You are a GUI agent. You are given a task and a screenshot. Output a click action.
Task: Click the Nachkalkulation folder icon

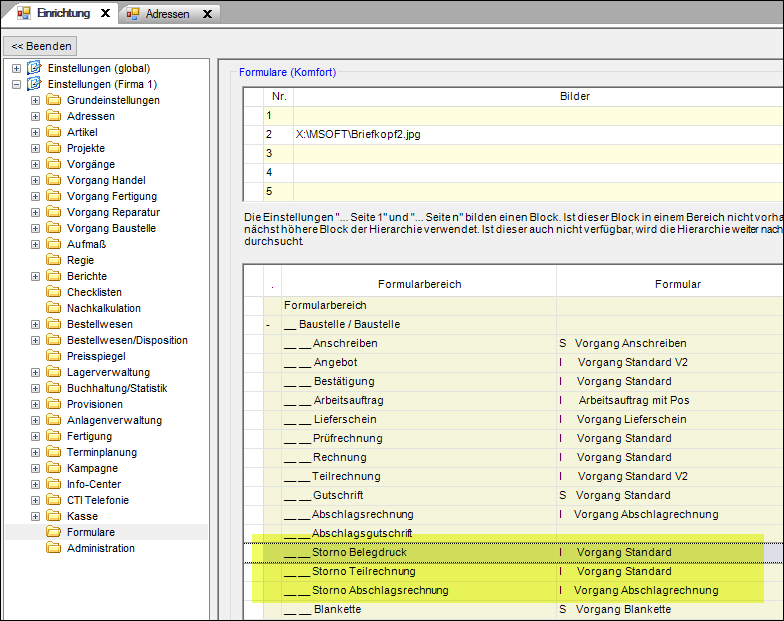[53, 308]
